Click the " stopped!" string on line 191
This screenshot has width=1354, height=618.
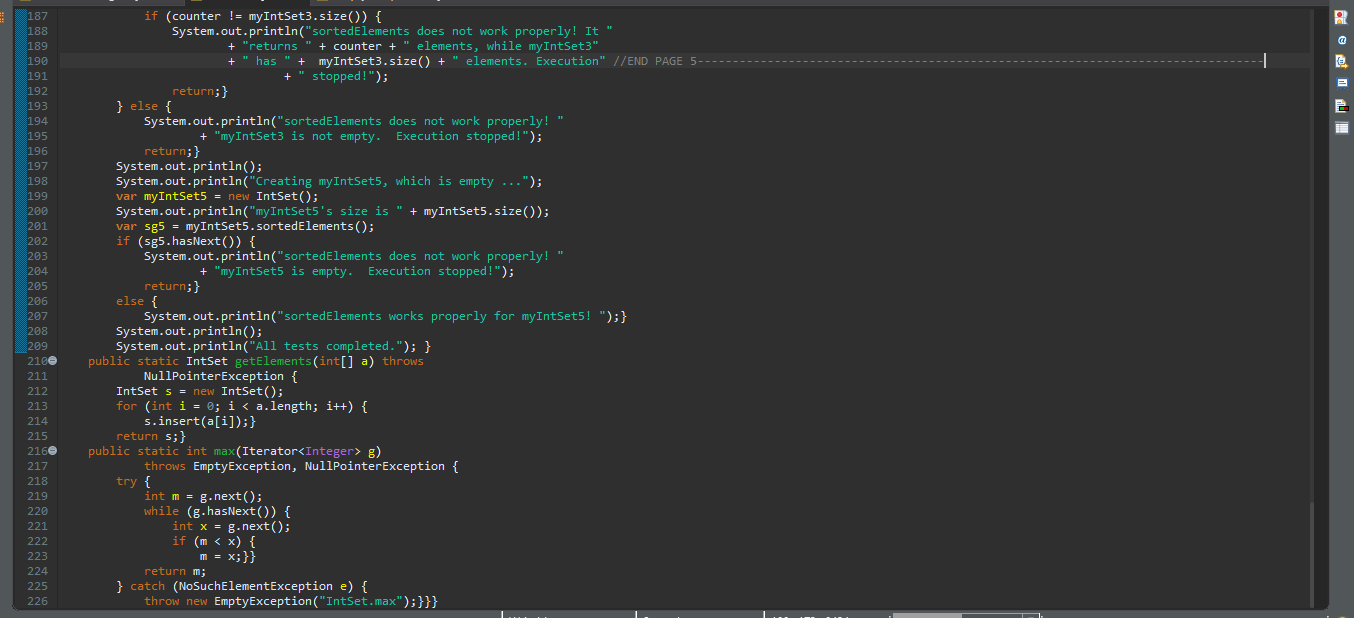pos(336,76)
